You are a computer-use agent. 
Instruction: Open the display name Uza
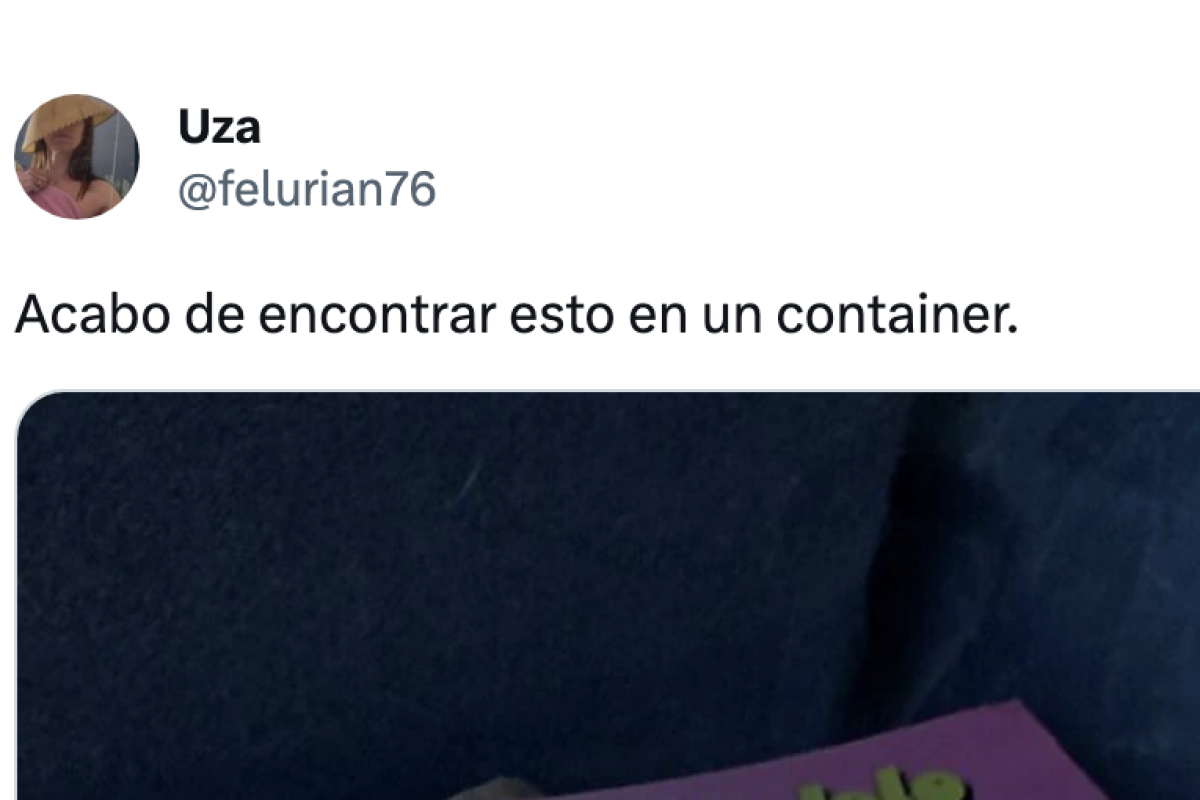(219, 127)
